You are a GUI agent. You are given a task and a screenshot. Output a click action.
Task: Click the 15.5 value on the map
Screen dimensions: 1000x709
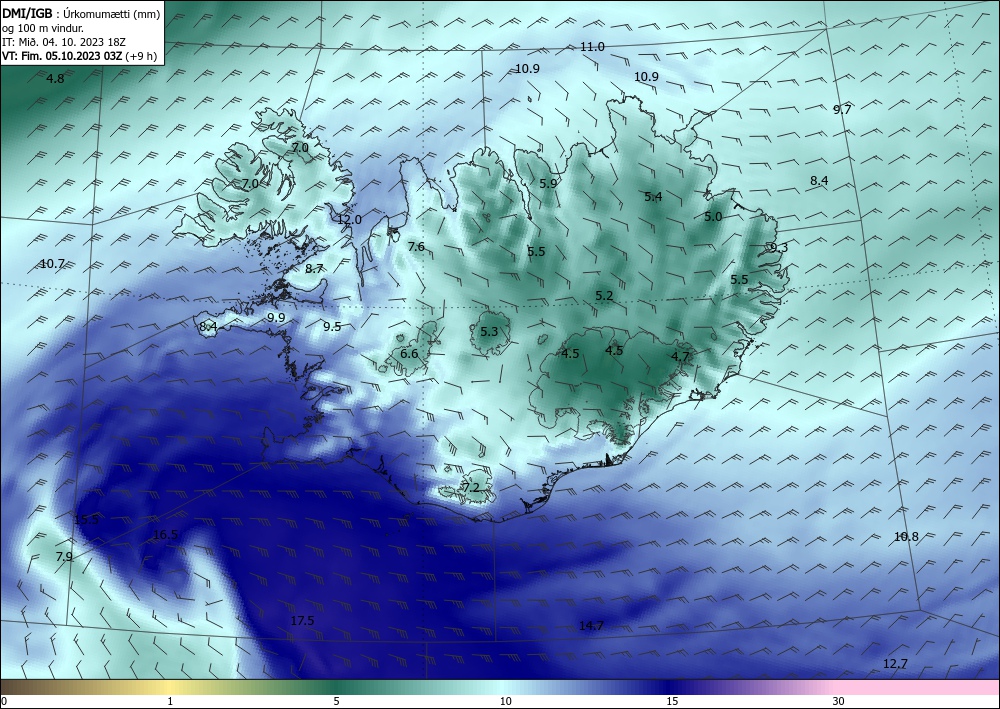pos(86,519)
